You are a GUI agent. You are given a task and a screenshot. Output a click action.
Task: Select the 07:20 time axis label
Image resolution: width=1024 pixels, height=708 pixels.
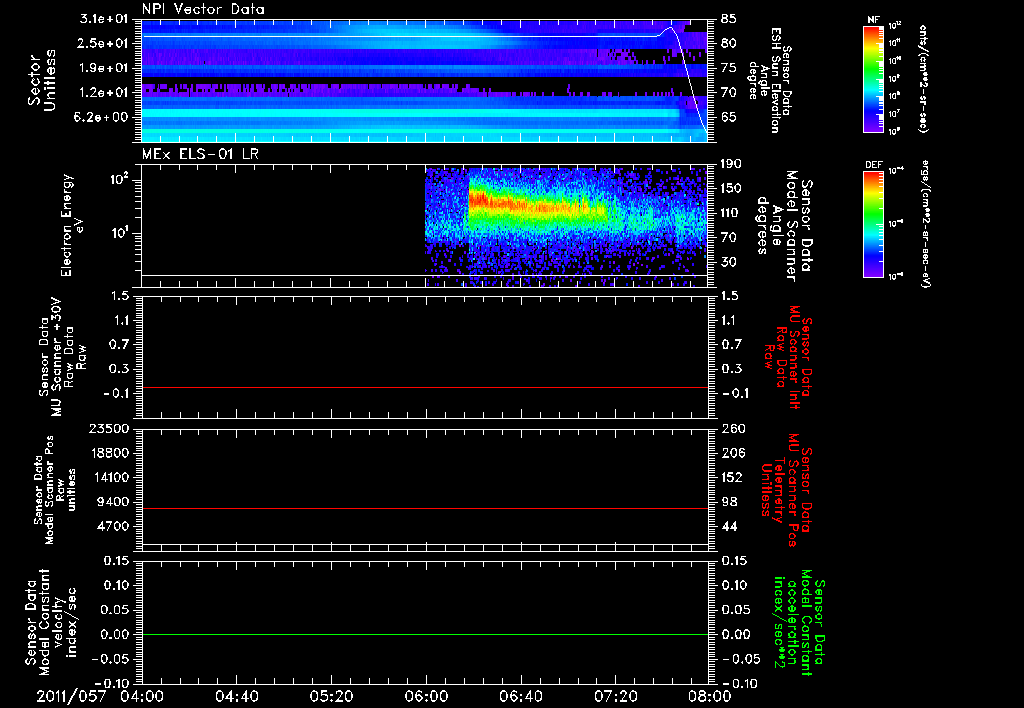pos(615,695)
